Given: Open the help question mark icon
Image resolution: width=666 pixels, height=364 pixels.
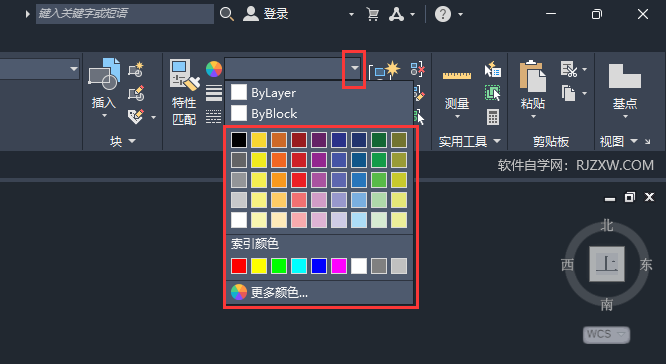Looking at the screenshot, I should pyautogui.click(x=443, y=14).
